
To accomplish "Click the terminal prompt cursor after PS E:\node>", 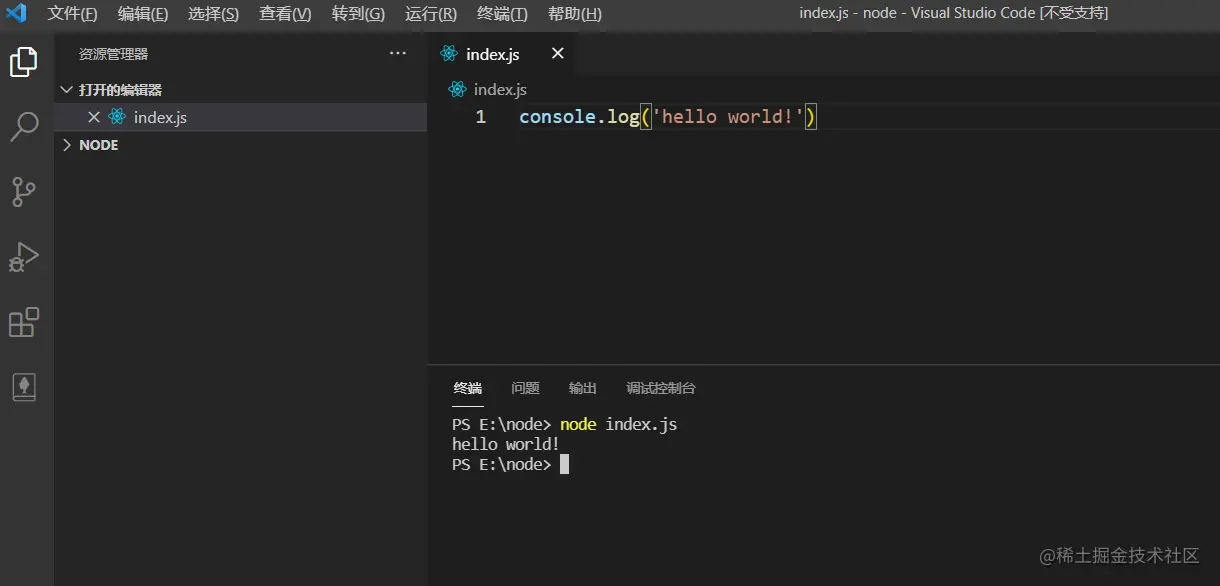I will coord(564,465).
